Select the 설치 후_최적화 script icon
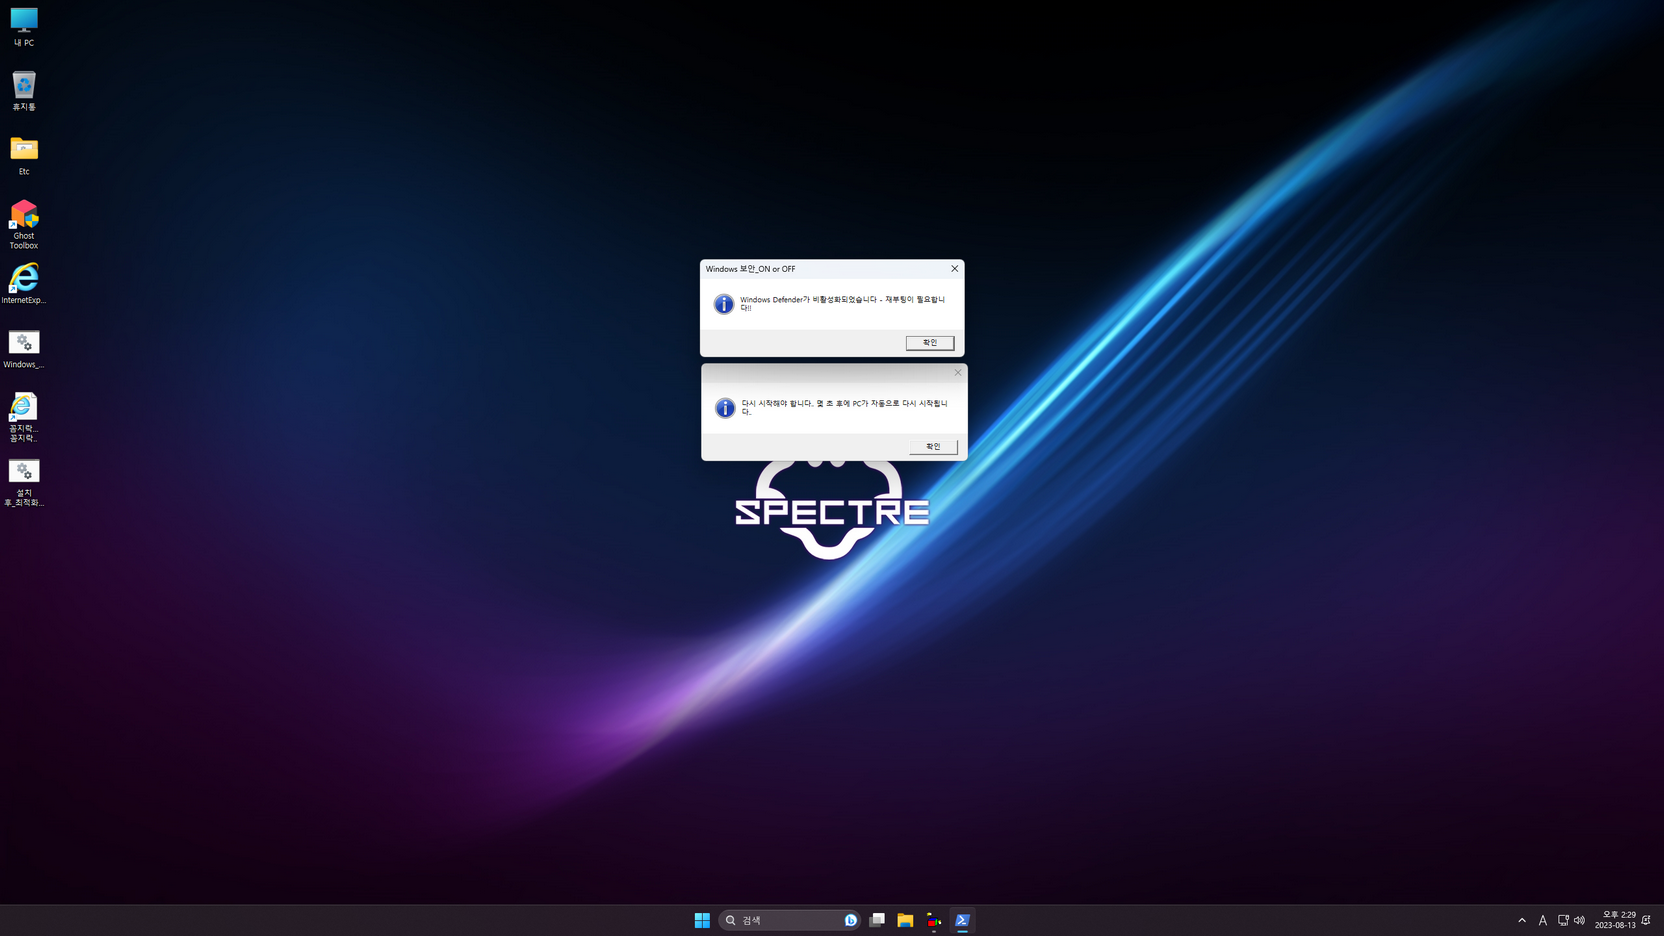1664x936 pixels. point(24,482)
